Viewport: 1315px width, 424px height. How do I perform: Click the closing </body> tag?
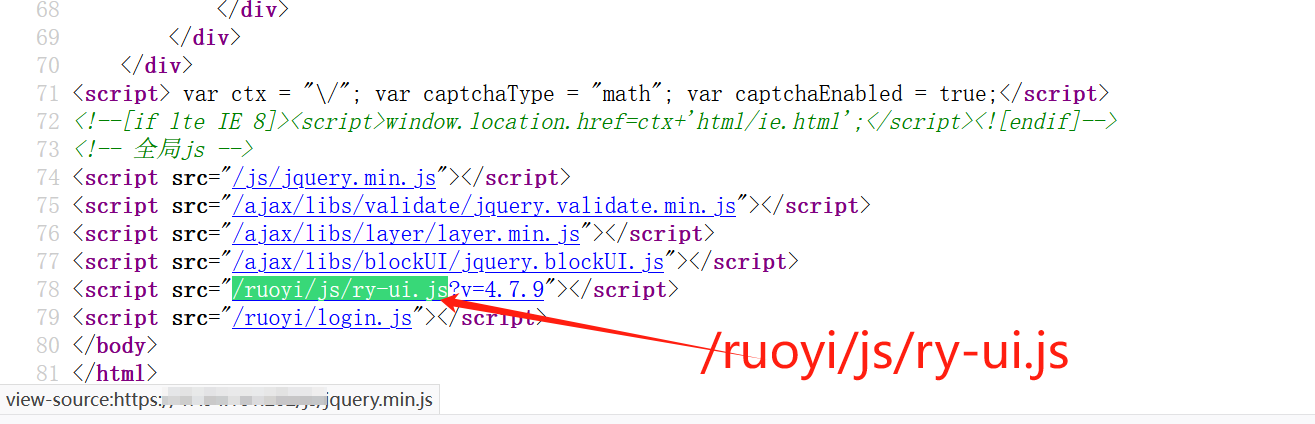coord(115,346)
